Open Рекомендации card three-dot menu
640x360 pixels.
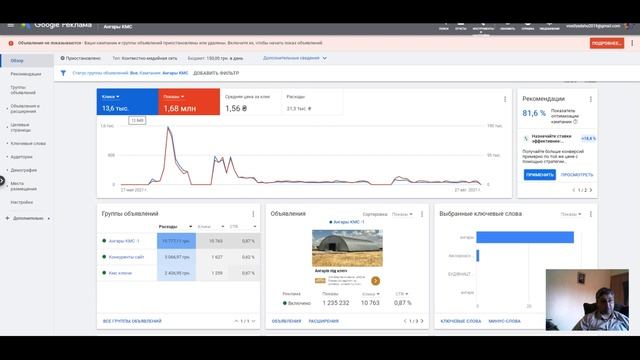pos(591,99)
